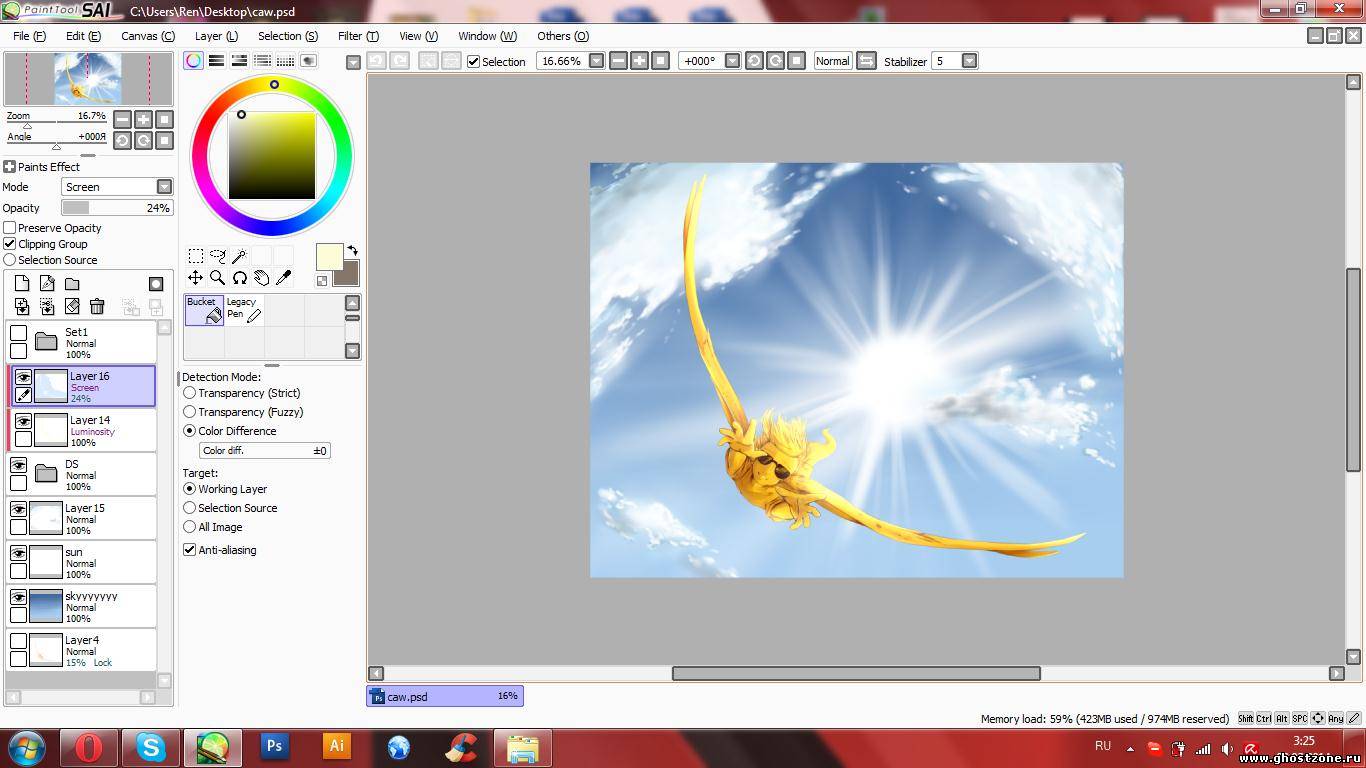Viewport: 1366px width, 768px height.
Task: Zoom out with toolbar minus button
Action: (x=618, y=61)
